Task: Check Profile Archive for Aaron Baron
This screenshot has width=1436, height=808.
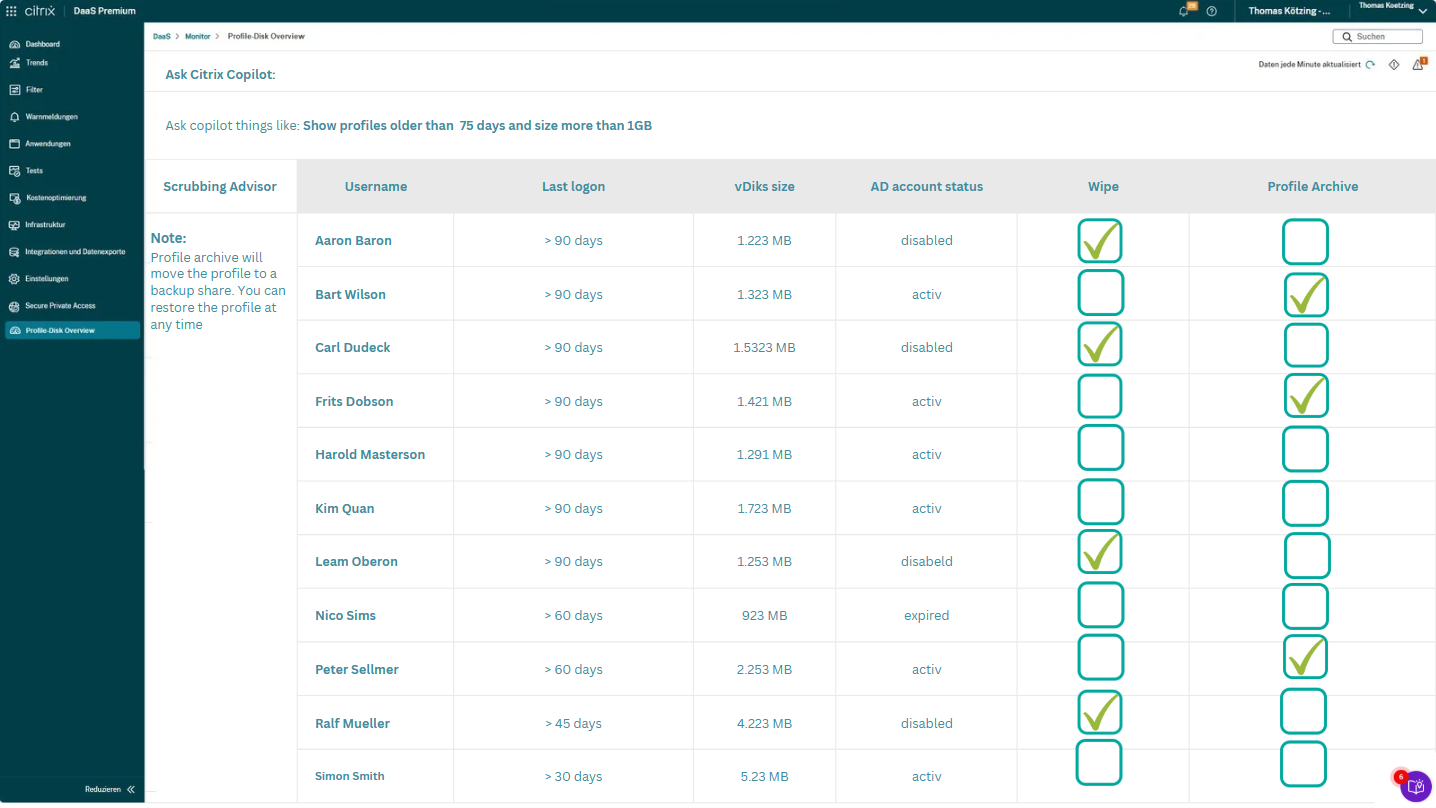Action: [1305, 242]
